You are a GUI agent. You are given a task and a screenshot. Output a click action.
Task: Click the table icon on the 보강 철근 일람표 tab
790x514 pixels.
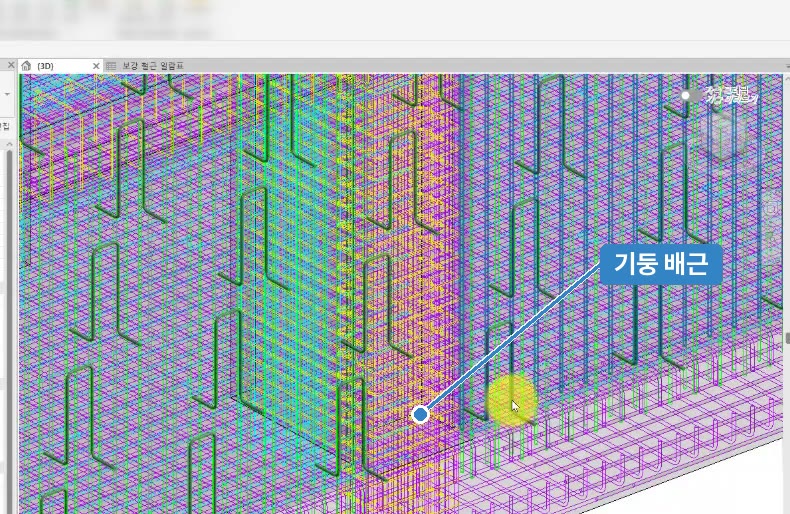(111, 66)
